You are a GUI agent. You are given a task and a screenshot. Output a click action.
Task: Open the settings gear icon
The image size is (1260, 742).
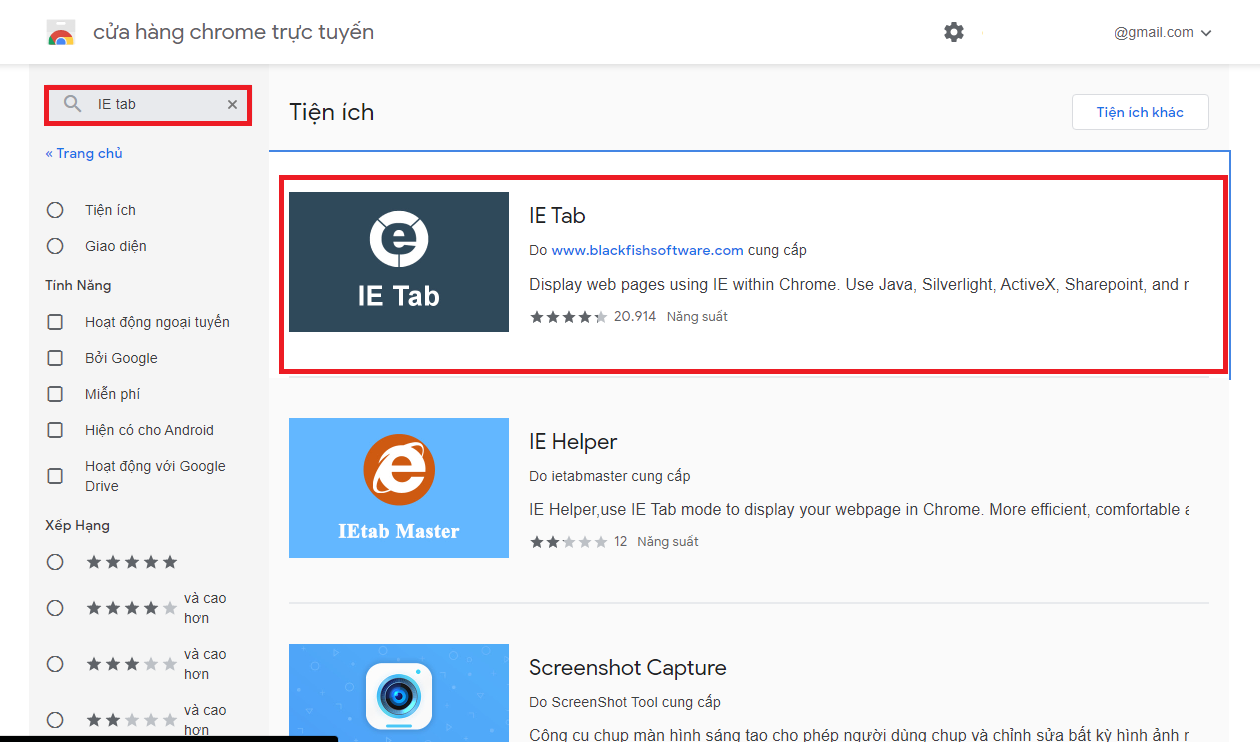pos(954,32)
